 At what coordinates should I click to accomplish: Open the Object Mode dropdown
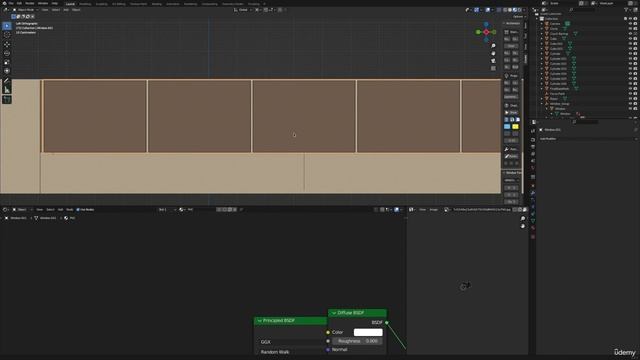(25, 10)
